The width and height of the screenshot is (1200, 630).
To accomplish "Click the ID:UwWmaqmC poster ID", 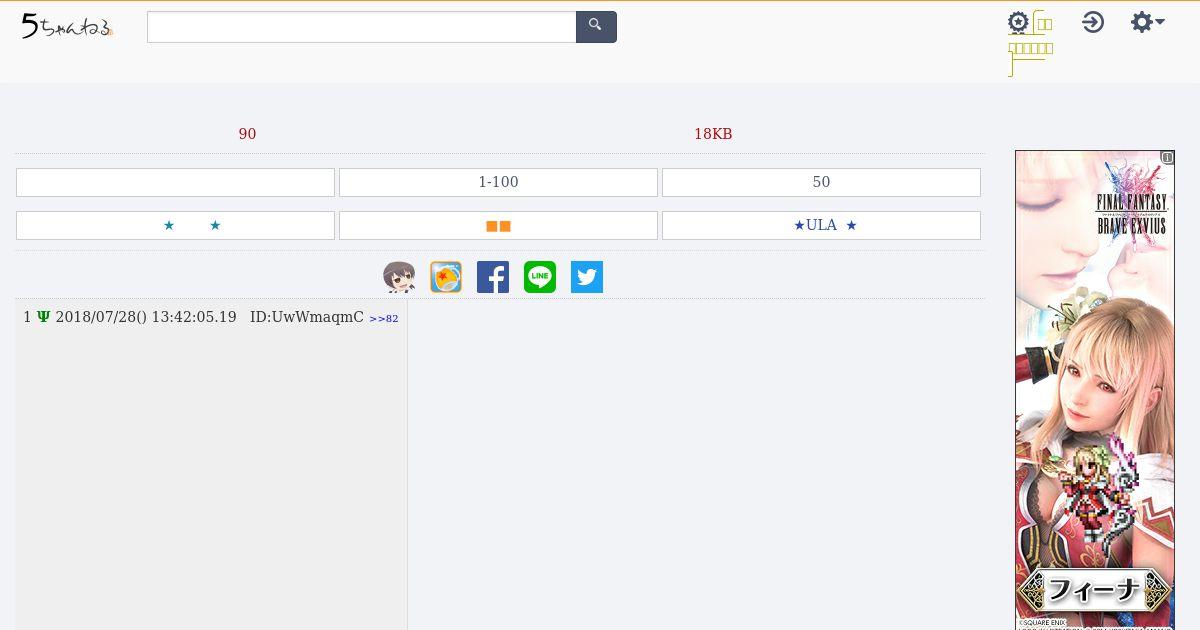I will tap(307, 317).
